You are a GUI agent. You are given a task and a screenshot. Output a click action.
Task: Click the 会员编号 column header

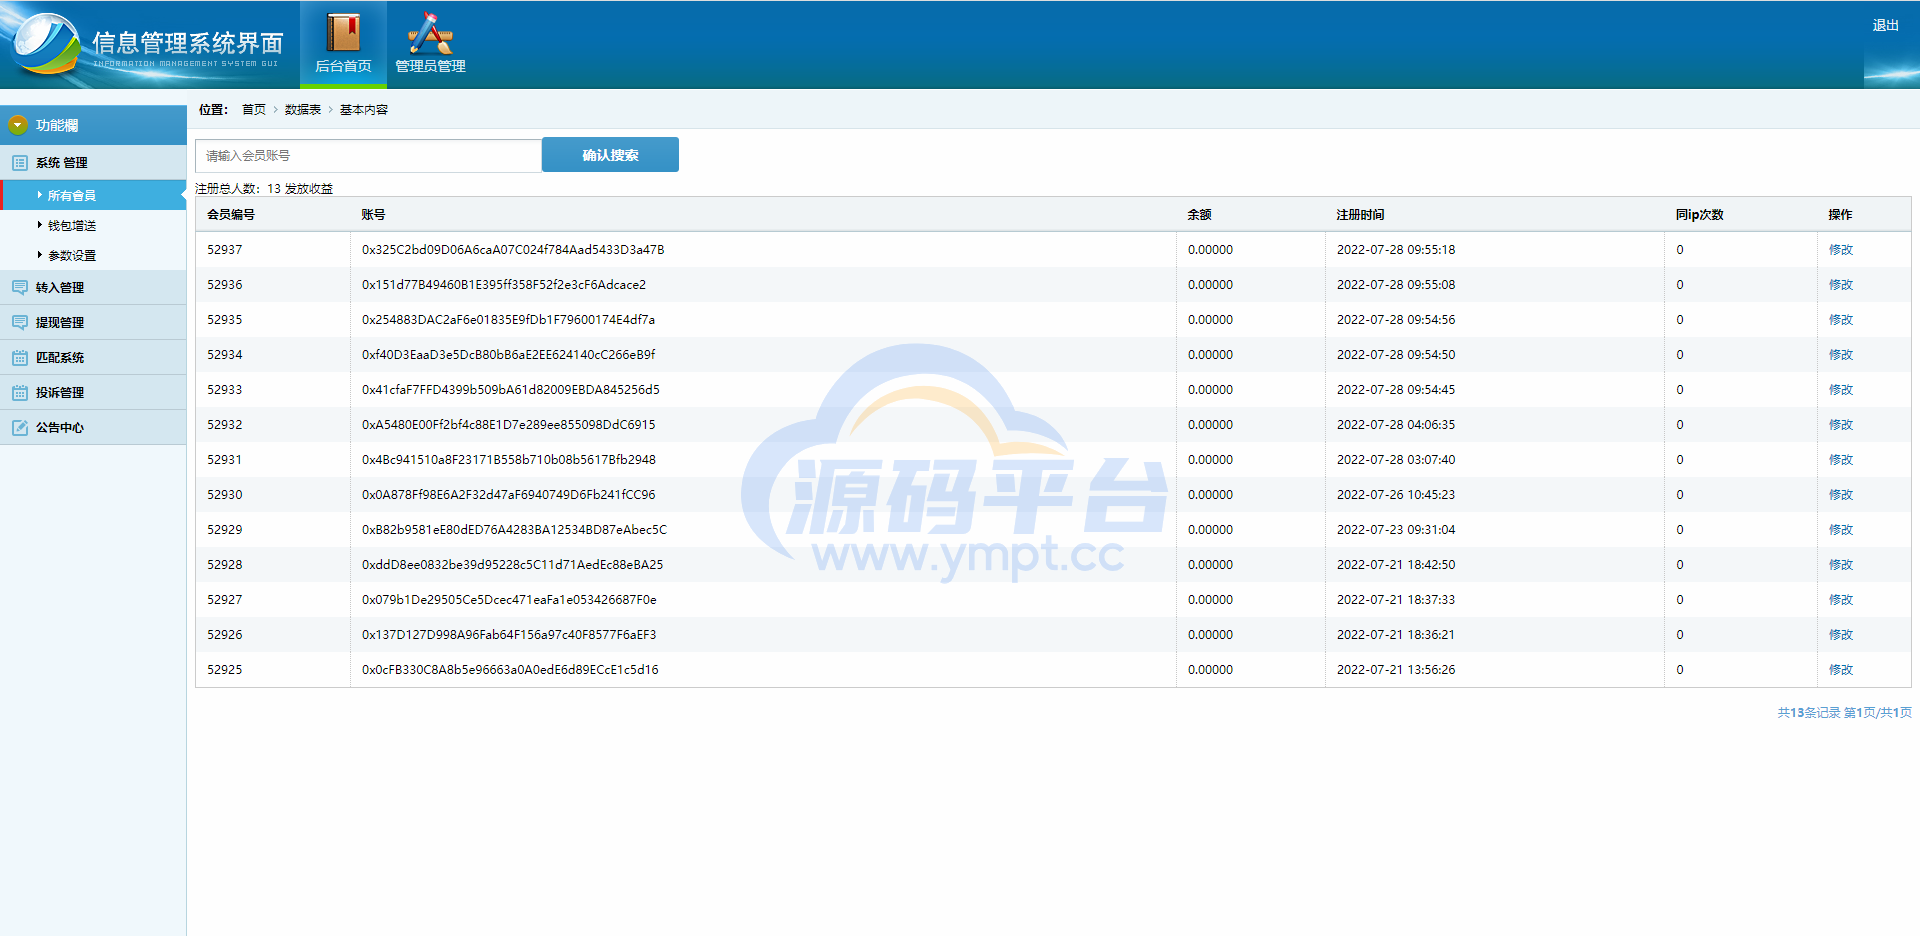(231, 215)
